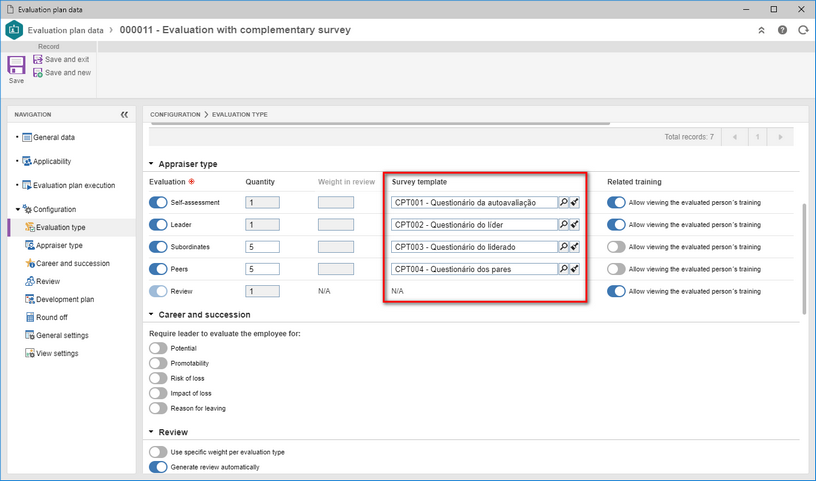Viewport: 816px width, 481px height.
Task: Collapse the Configuration tree node
Action: [x=18, y=209]
